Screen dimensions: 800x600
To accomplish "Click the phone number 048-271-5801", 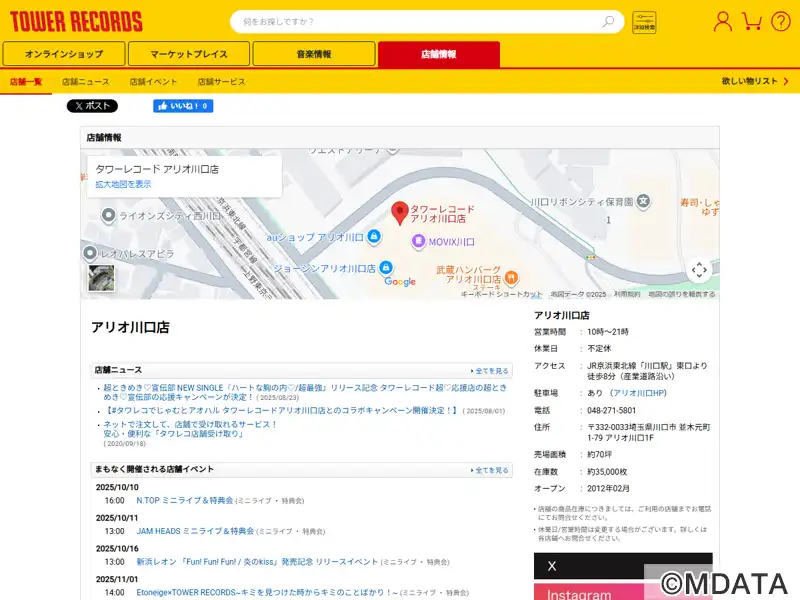I will point(611,410).
